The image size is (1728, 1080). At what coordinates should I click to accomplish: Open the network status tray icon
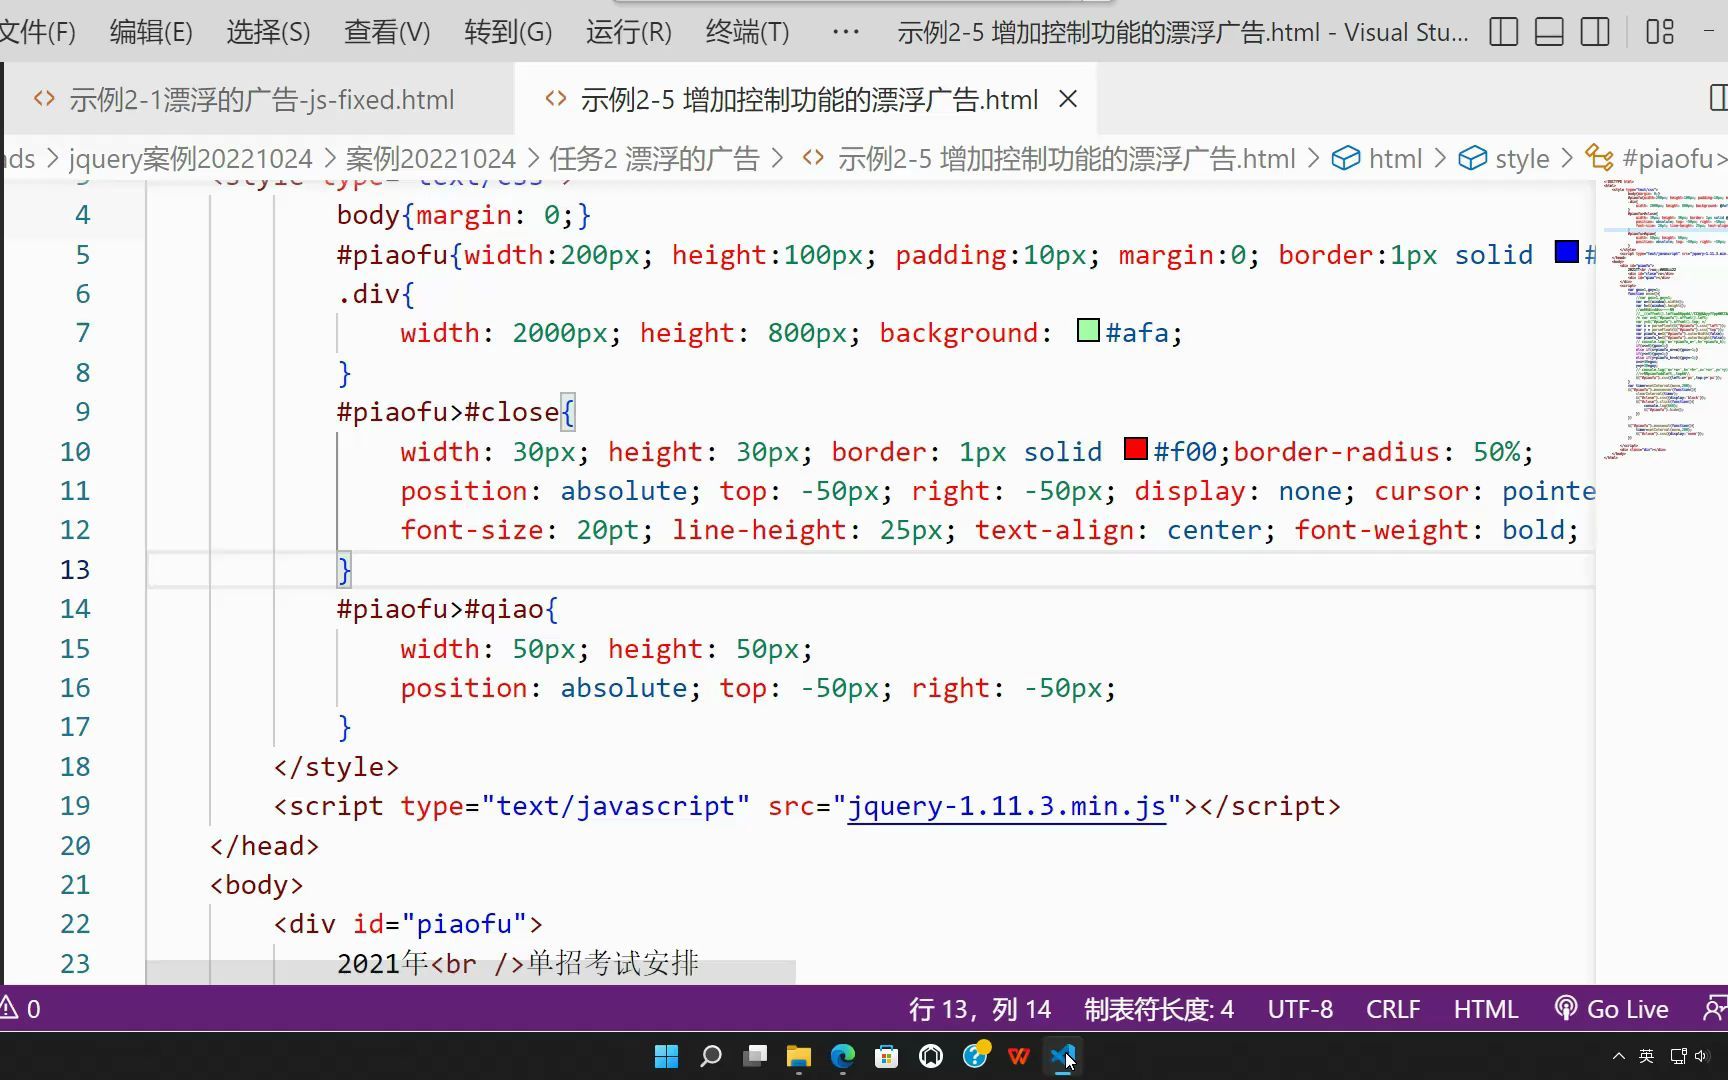1678,1056
